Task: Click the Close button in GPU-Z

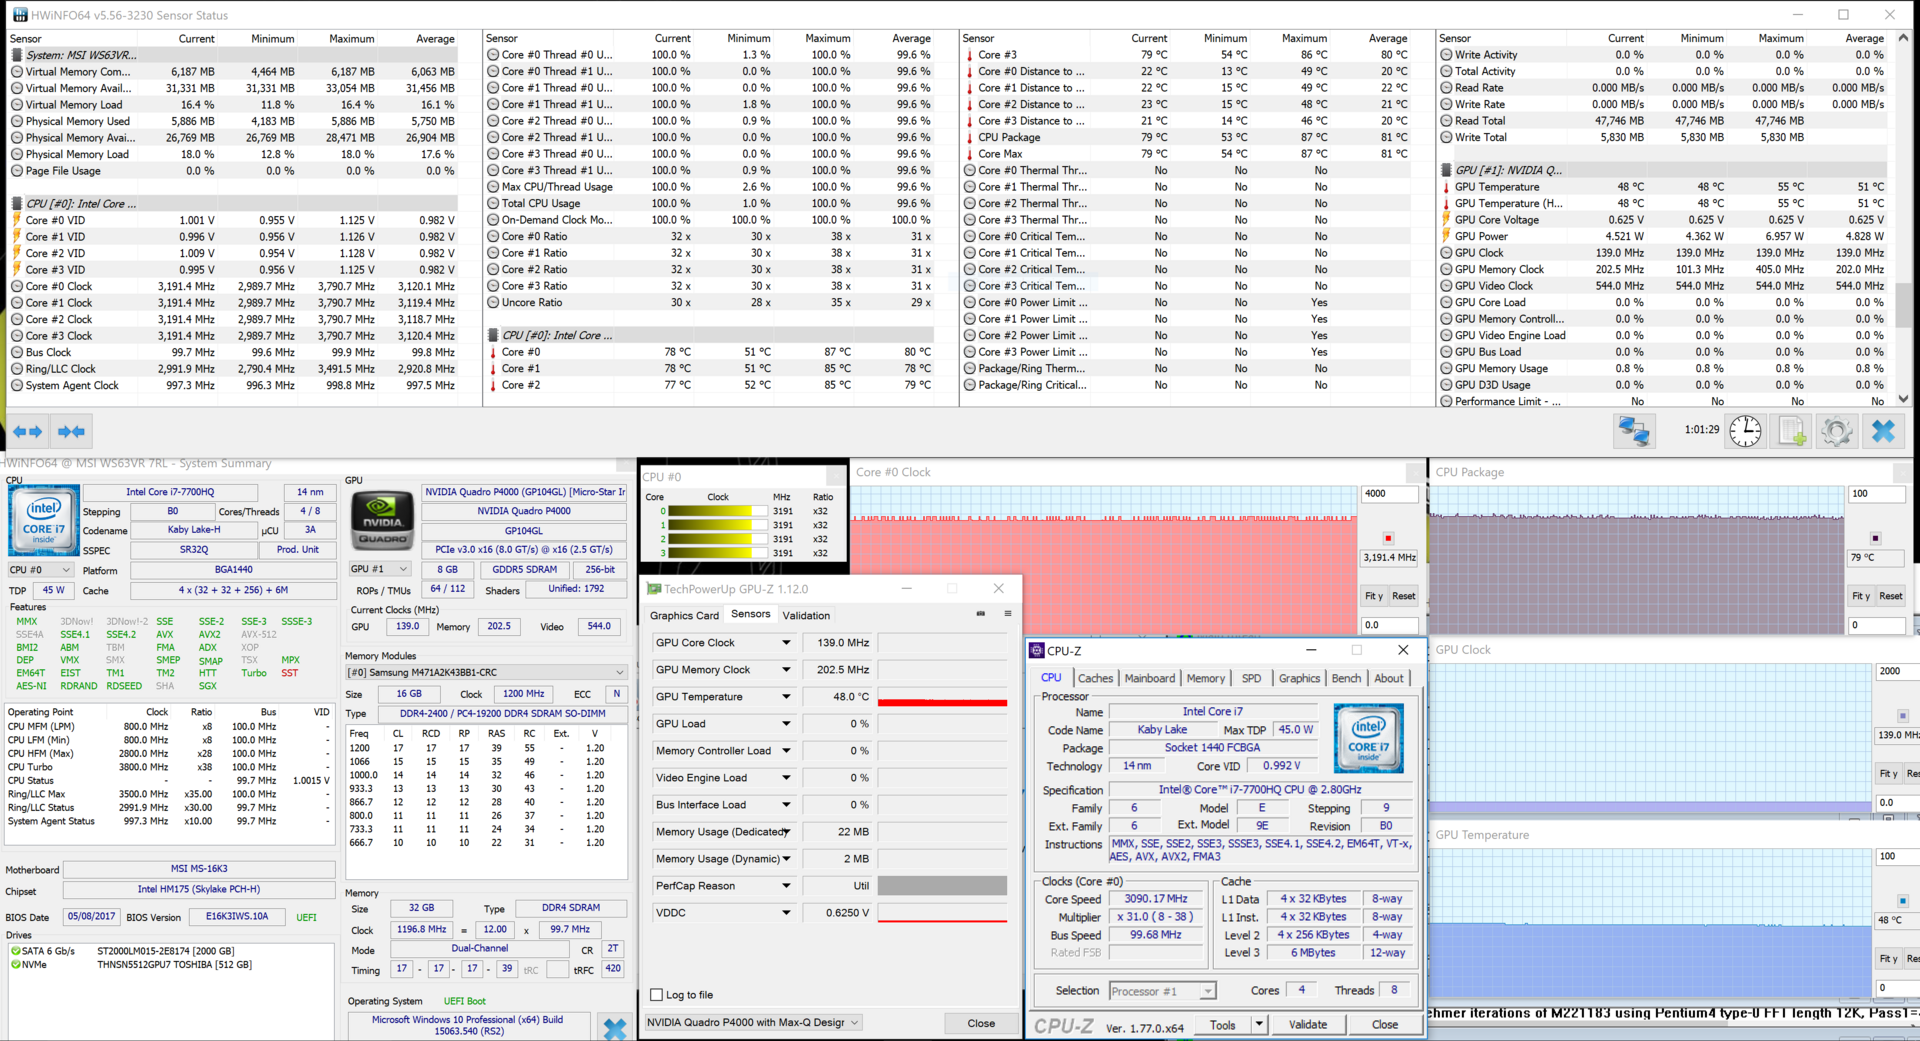Action: coord(981,1023)
